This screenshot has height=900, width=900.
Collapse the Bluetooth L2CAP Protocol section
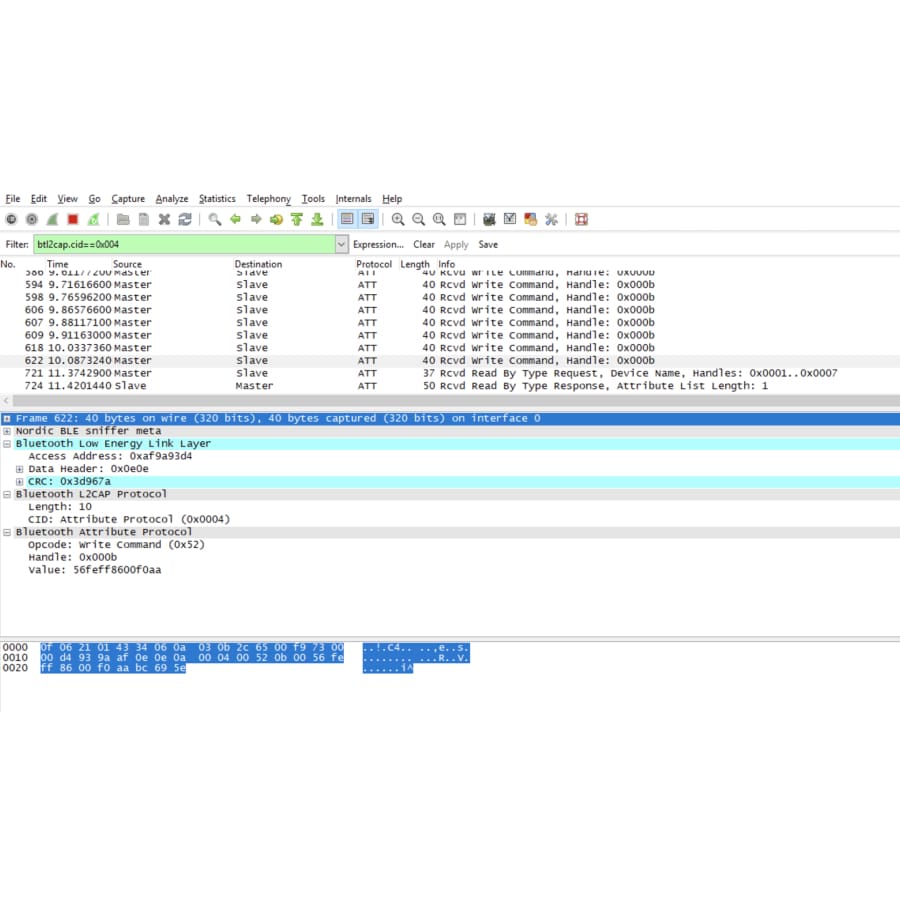point(7,494)
